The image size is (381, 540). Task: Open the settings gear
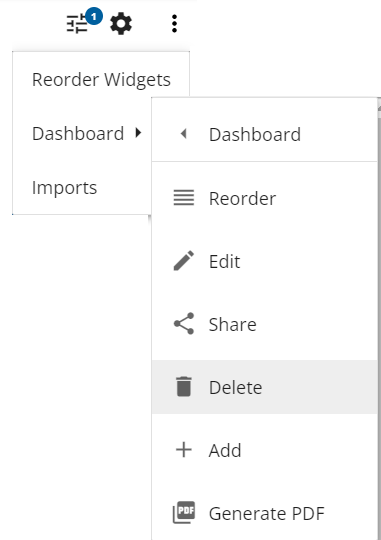(x=121, y=24)
